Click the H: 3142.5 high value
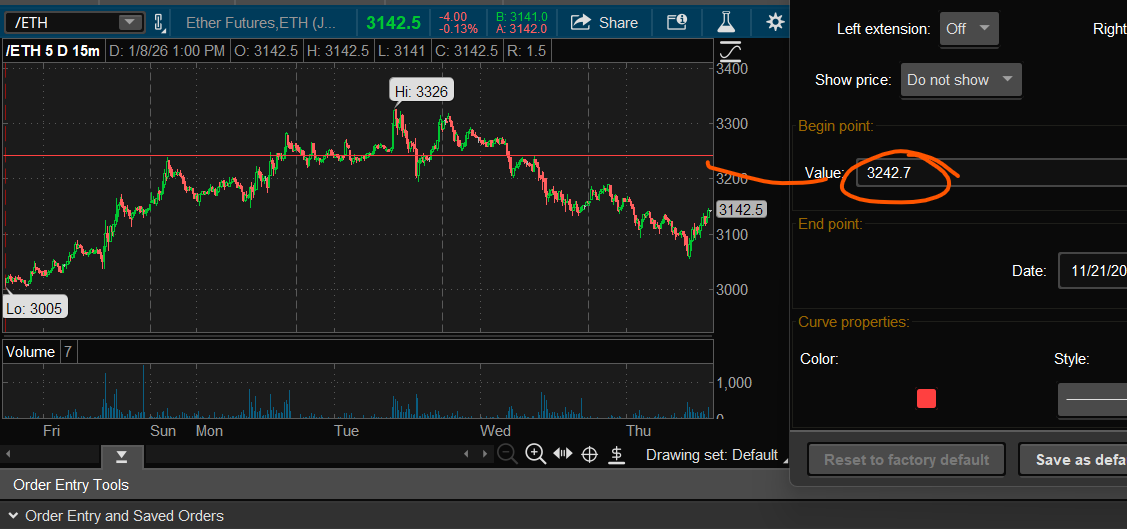Viewport: 1127px width, 529px height. pyautogui.click(x=336, y=52)
